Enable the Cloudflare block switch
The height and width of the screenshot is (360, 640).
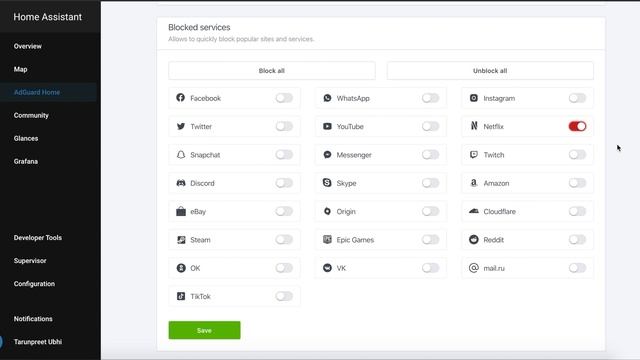(577, 211)
